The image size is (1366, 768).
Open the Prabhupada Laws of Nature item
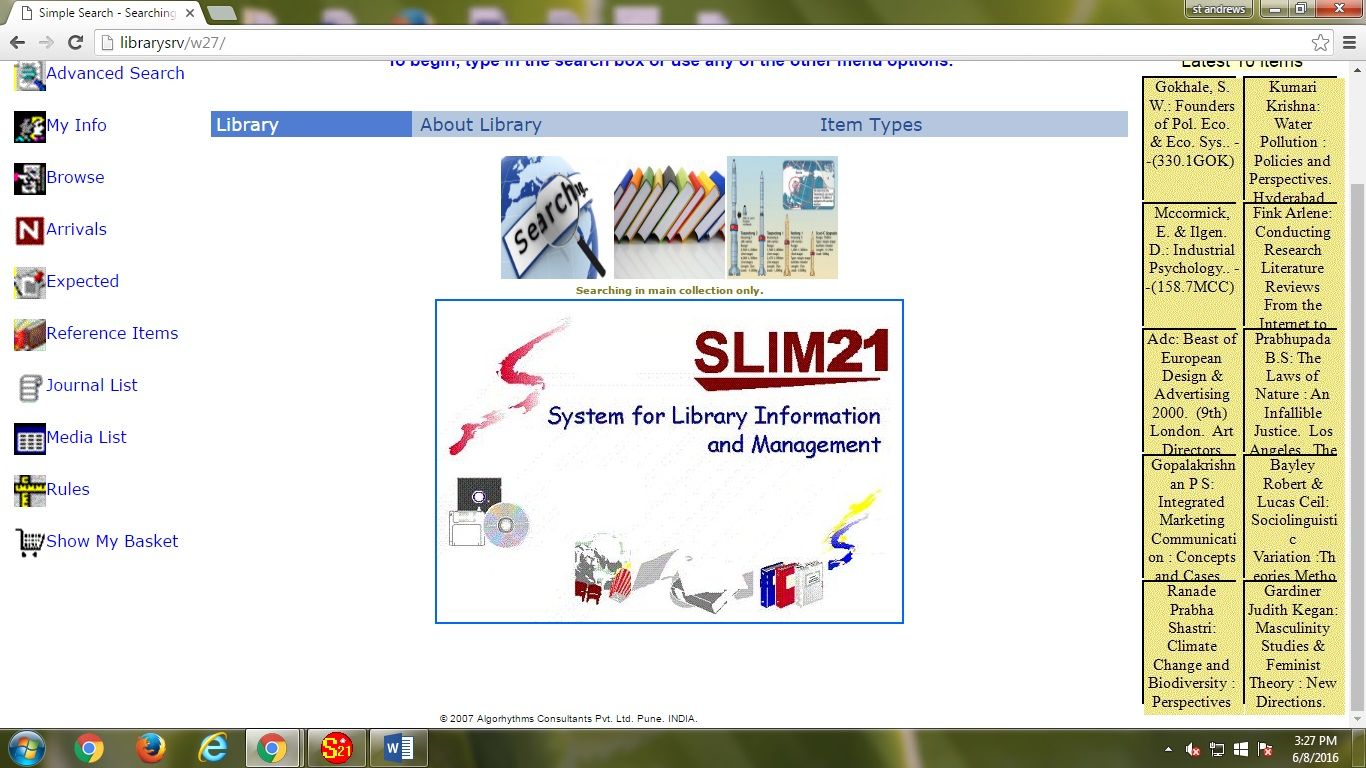pos(1292,393)
